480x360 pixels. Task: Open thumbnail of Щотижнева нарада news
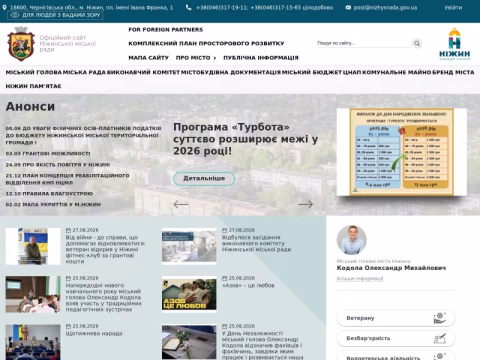click(x=33, y=342)
